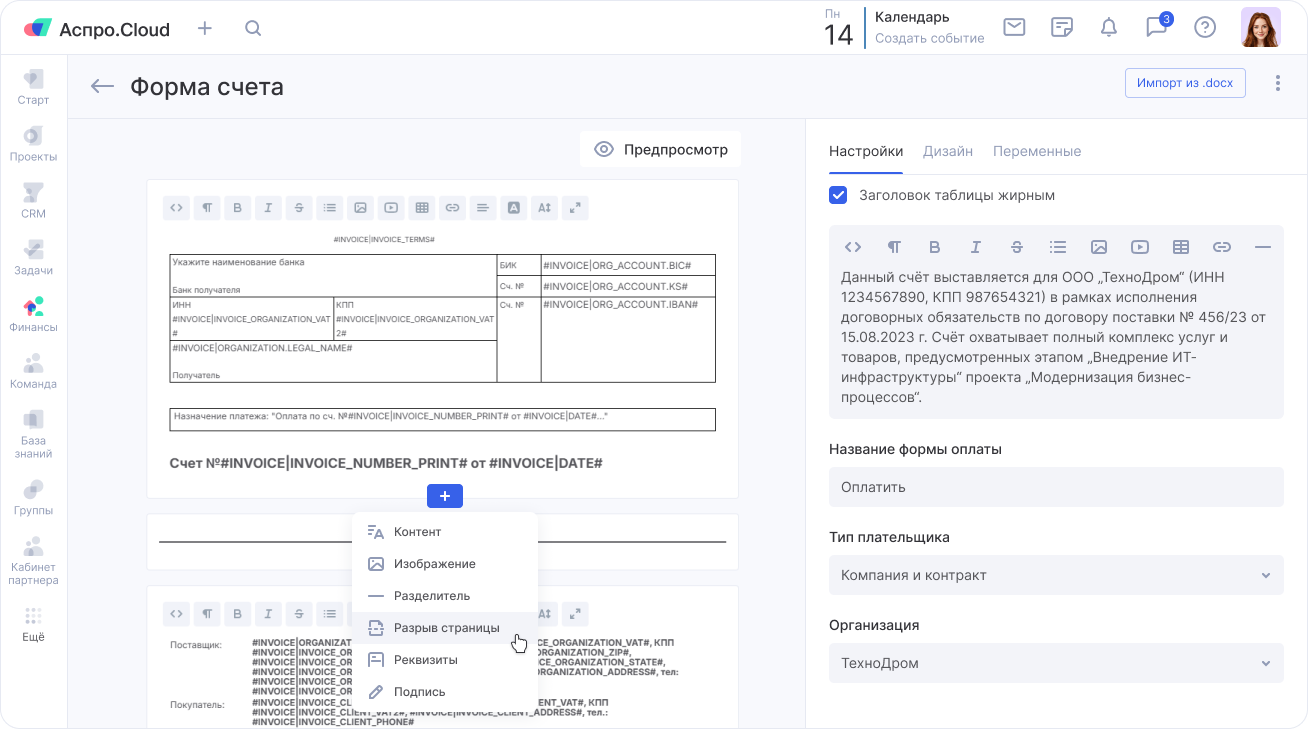1308x729 pixels.
Task: Click Создать событие link under Календарь
Action: tap(929, 38)
